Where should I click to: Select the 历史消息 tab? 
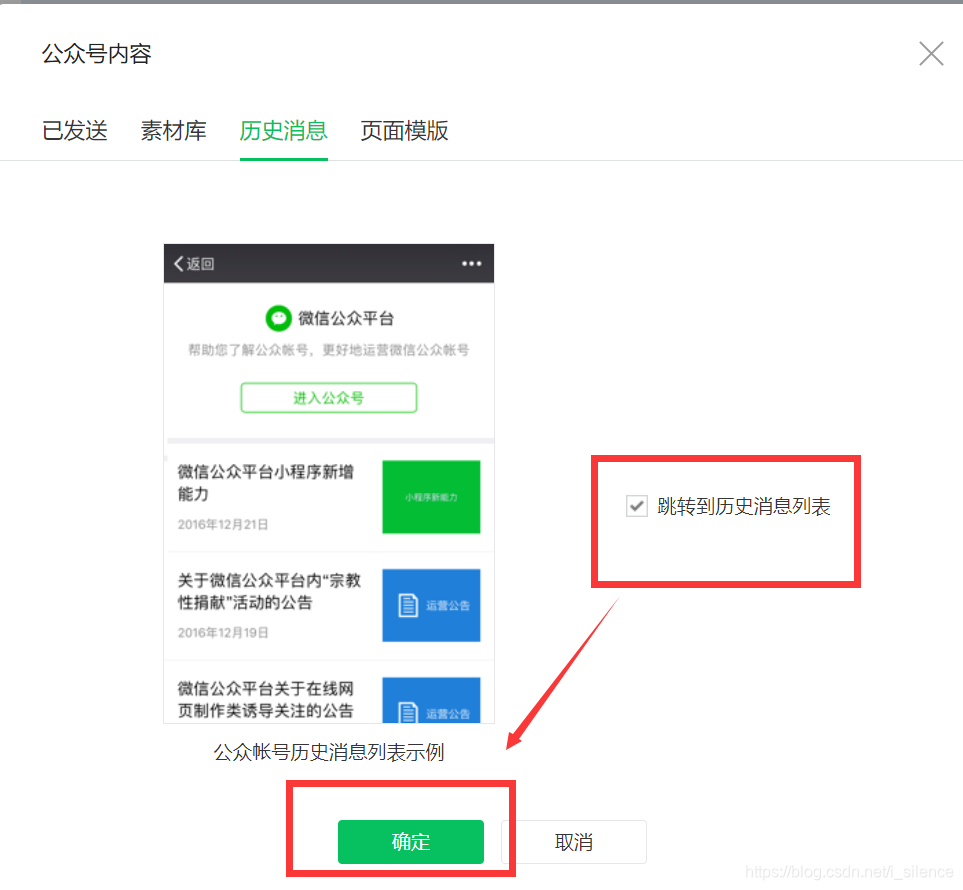point(283,131)
